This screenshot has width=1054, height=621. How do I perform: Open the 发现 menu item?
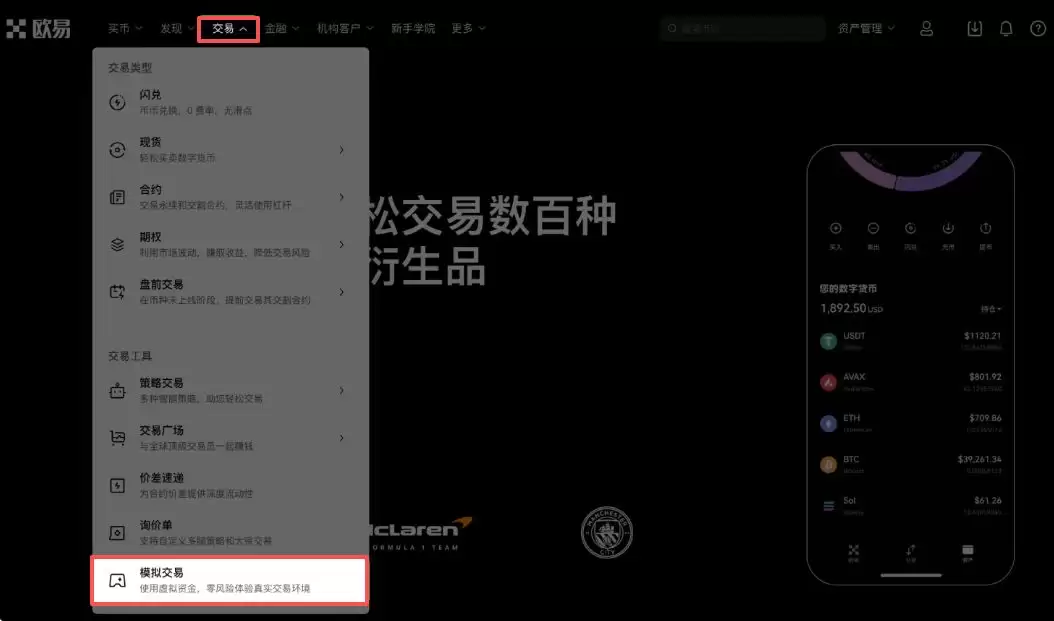(x=174, y=28)
